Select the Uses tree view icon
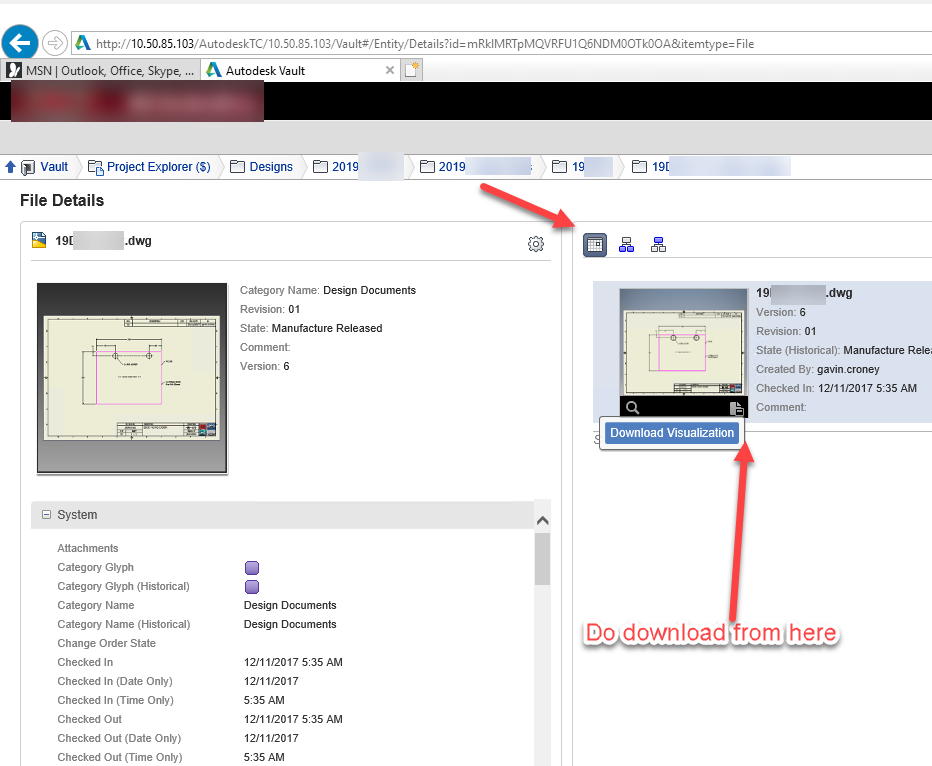 (626, 245)
